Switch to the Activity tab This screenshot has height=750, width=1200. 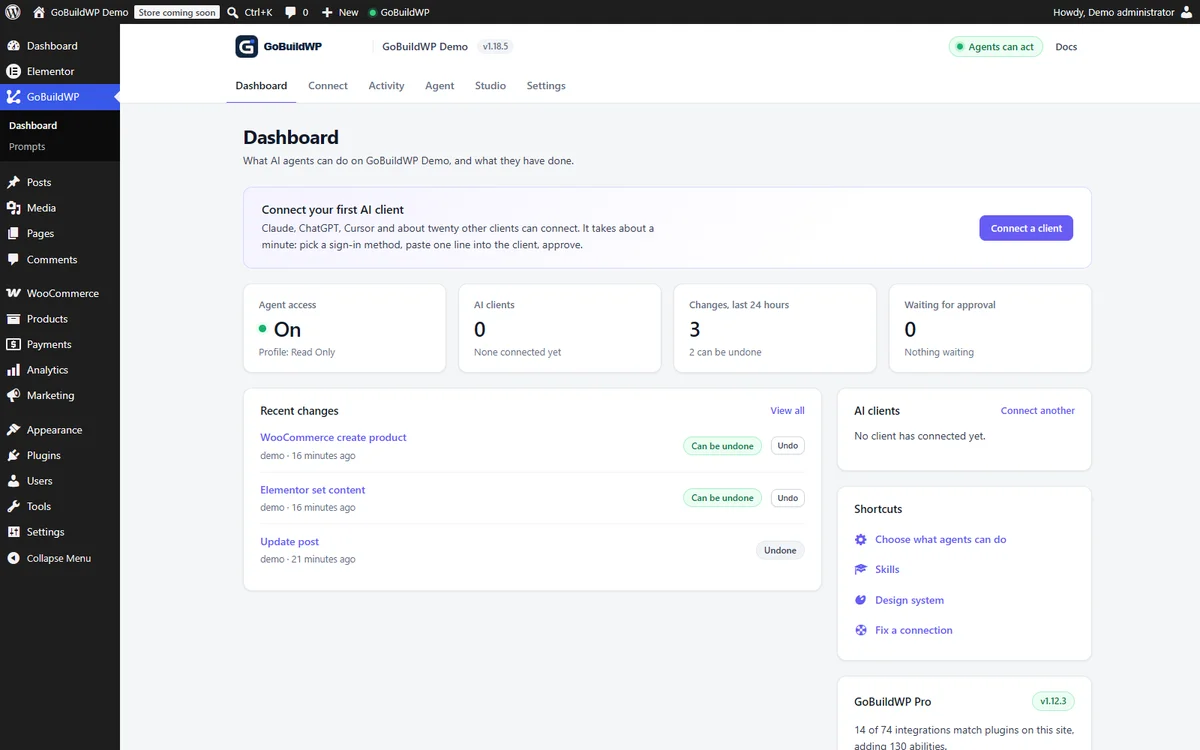(386, 86)
